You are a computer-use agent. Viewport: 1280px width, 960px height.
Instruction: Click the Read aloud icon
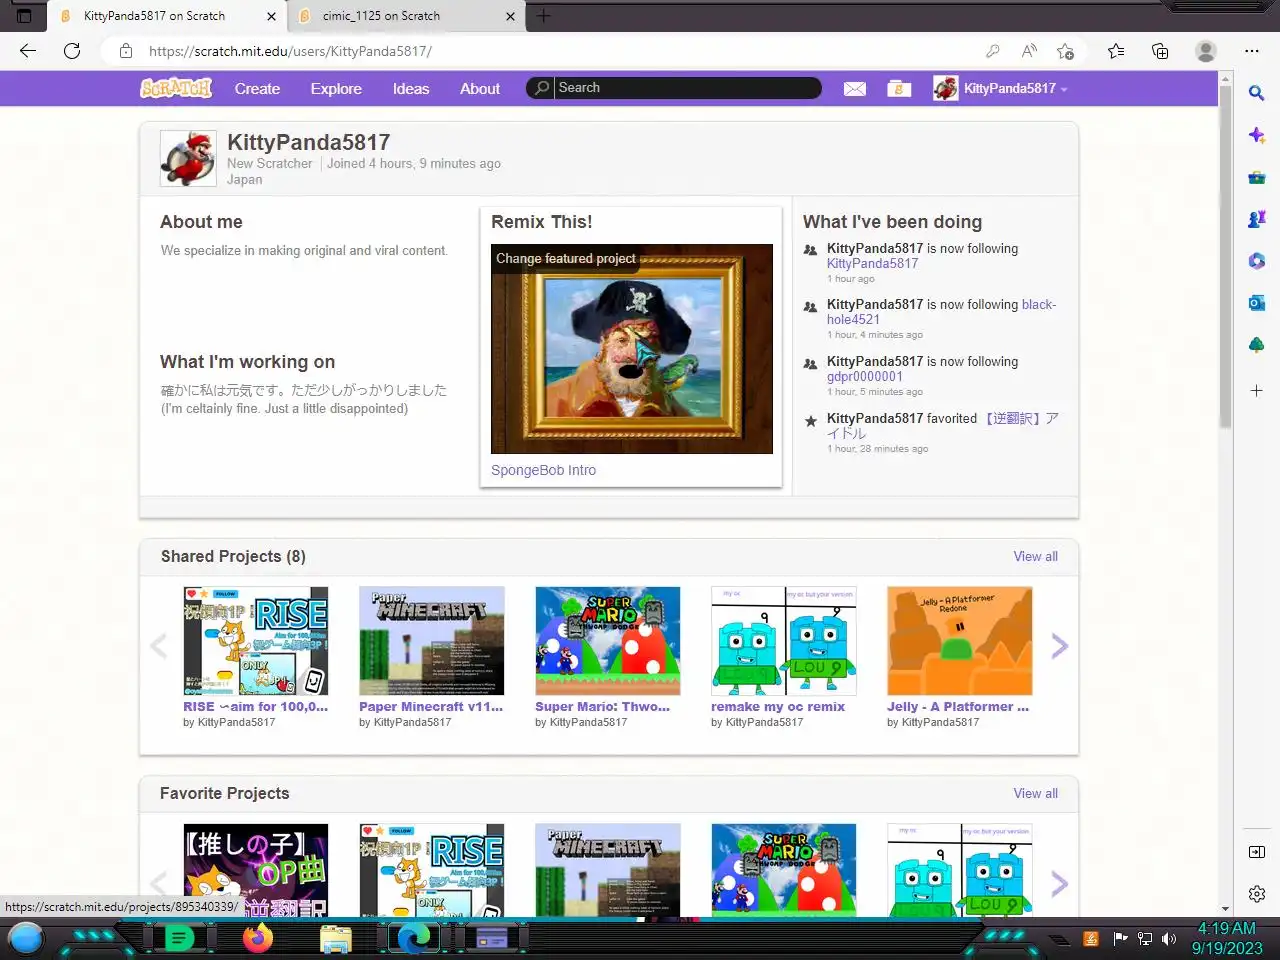pyautogui.click(x=1029, y=51)
